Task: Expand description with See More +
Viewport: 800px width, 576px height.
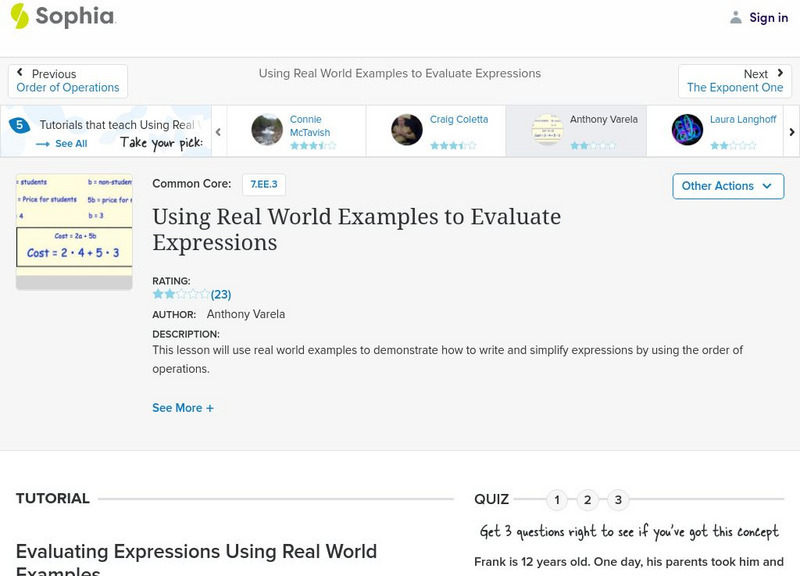Action: (x=183, y=408)
